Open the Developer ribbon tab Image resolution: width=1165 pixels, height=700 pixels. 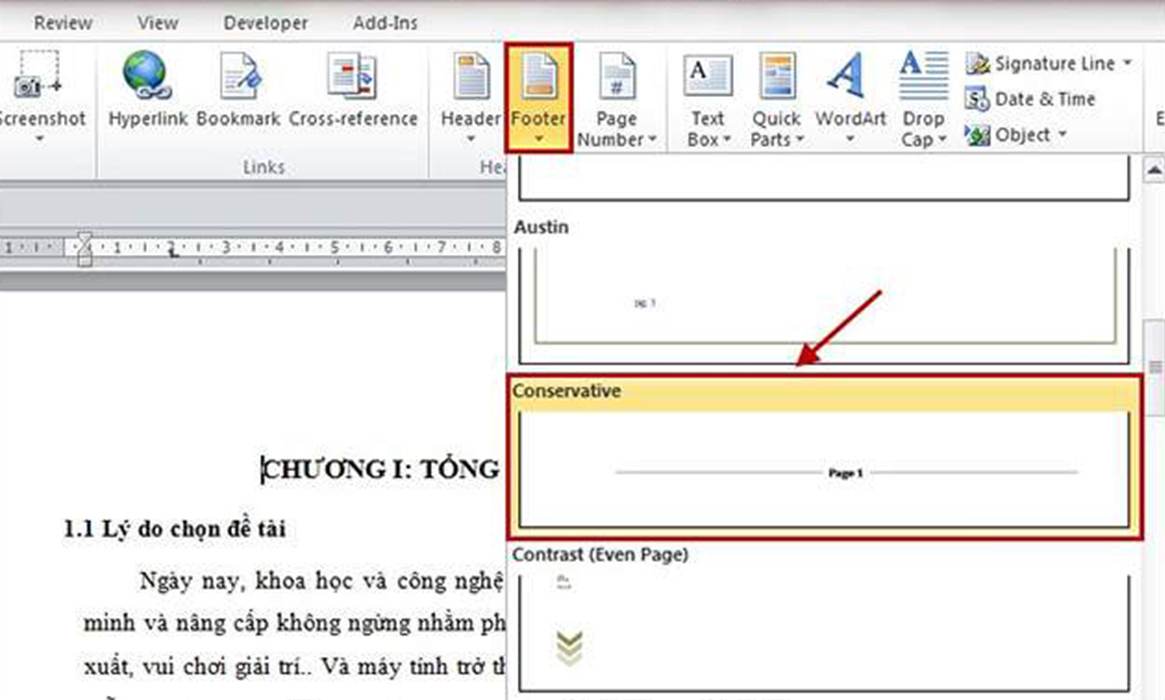264,21
